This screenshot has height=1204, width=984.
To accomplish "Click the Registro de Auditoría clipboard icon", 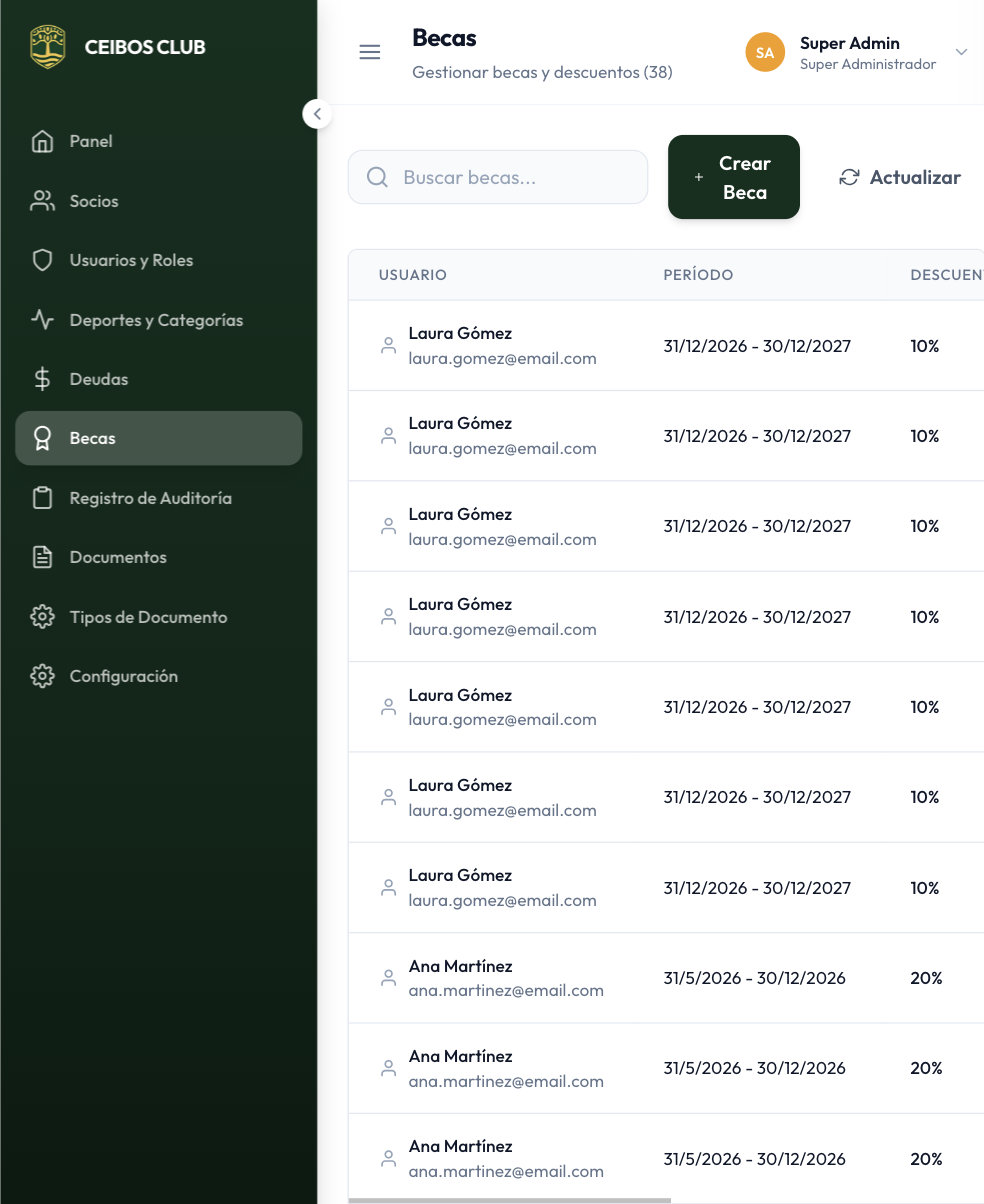I will tap(42, 498).
